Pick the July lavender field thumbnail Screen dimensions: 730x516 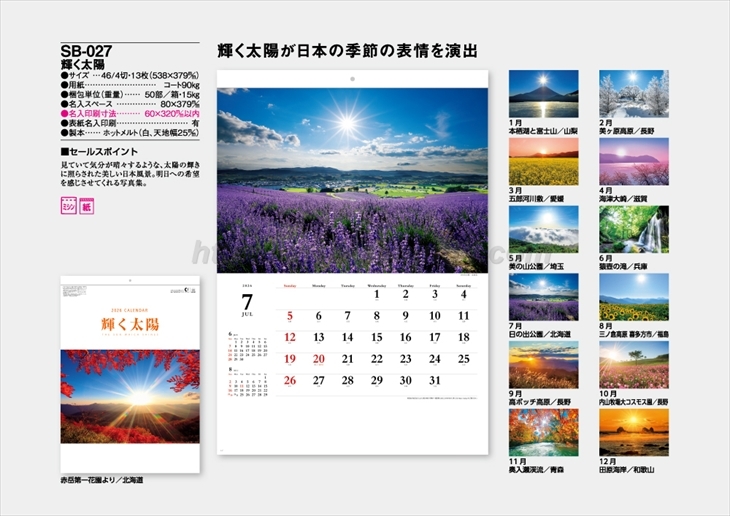pyautogui.click(x=543, y=297)
